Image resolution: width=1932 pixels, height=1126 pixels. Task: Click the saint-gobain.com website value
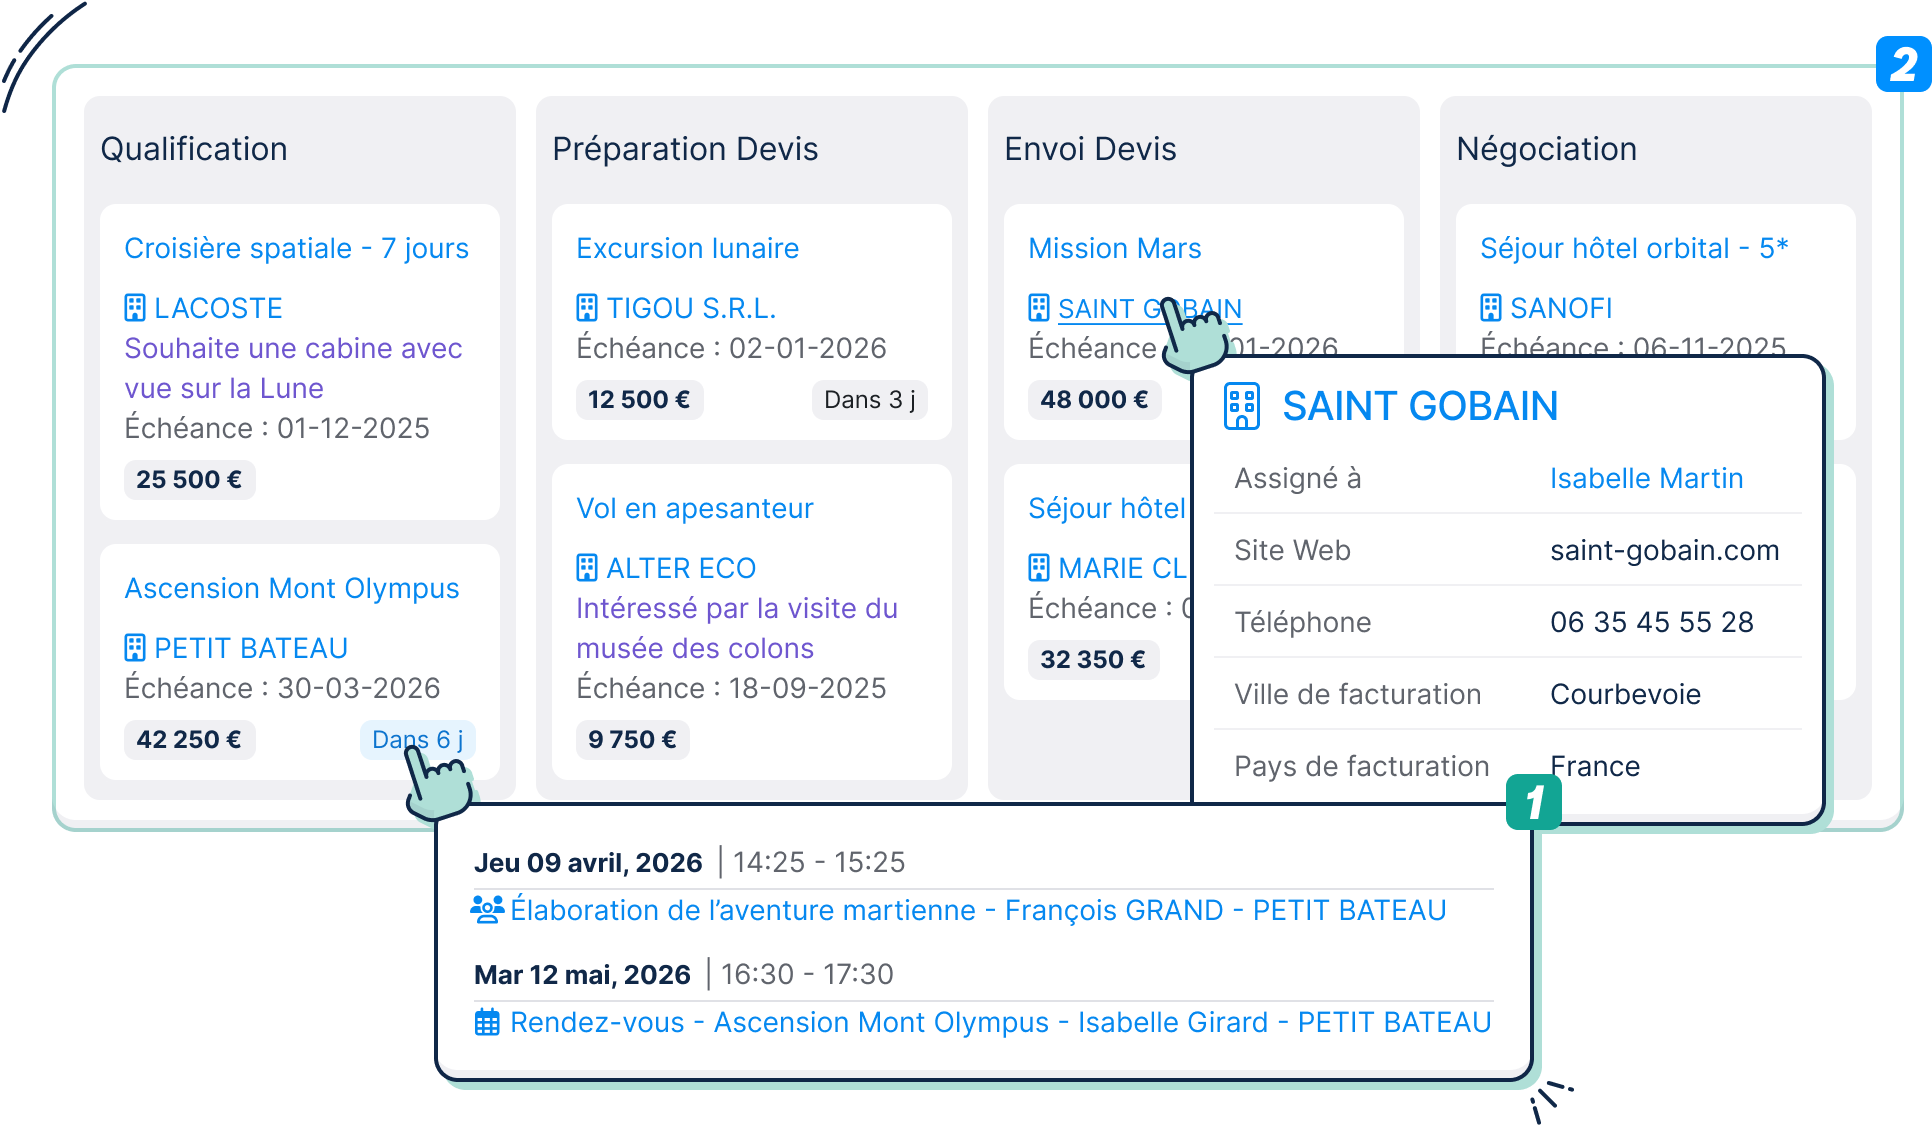click(1665, 550)
